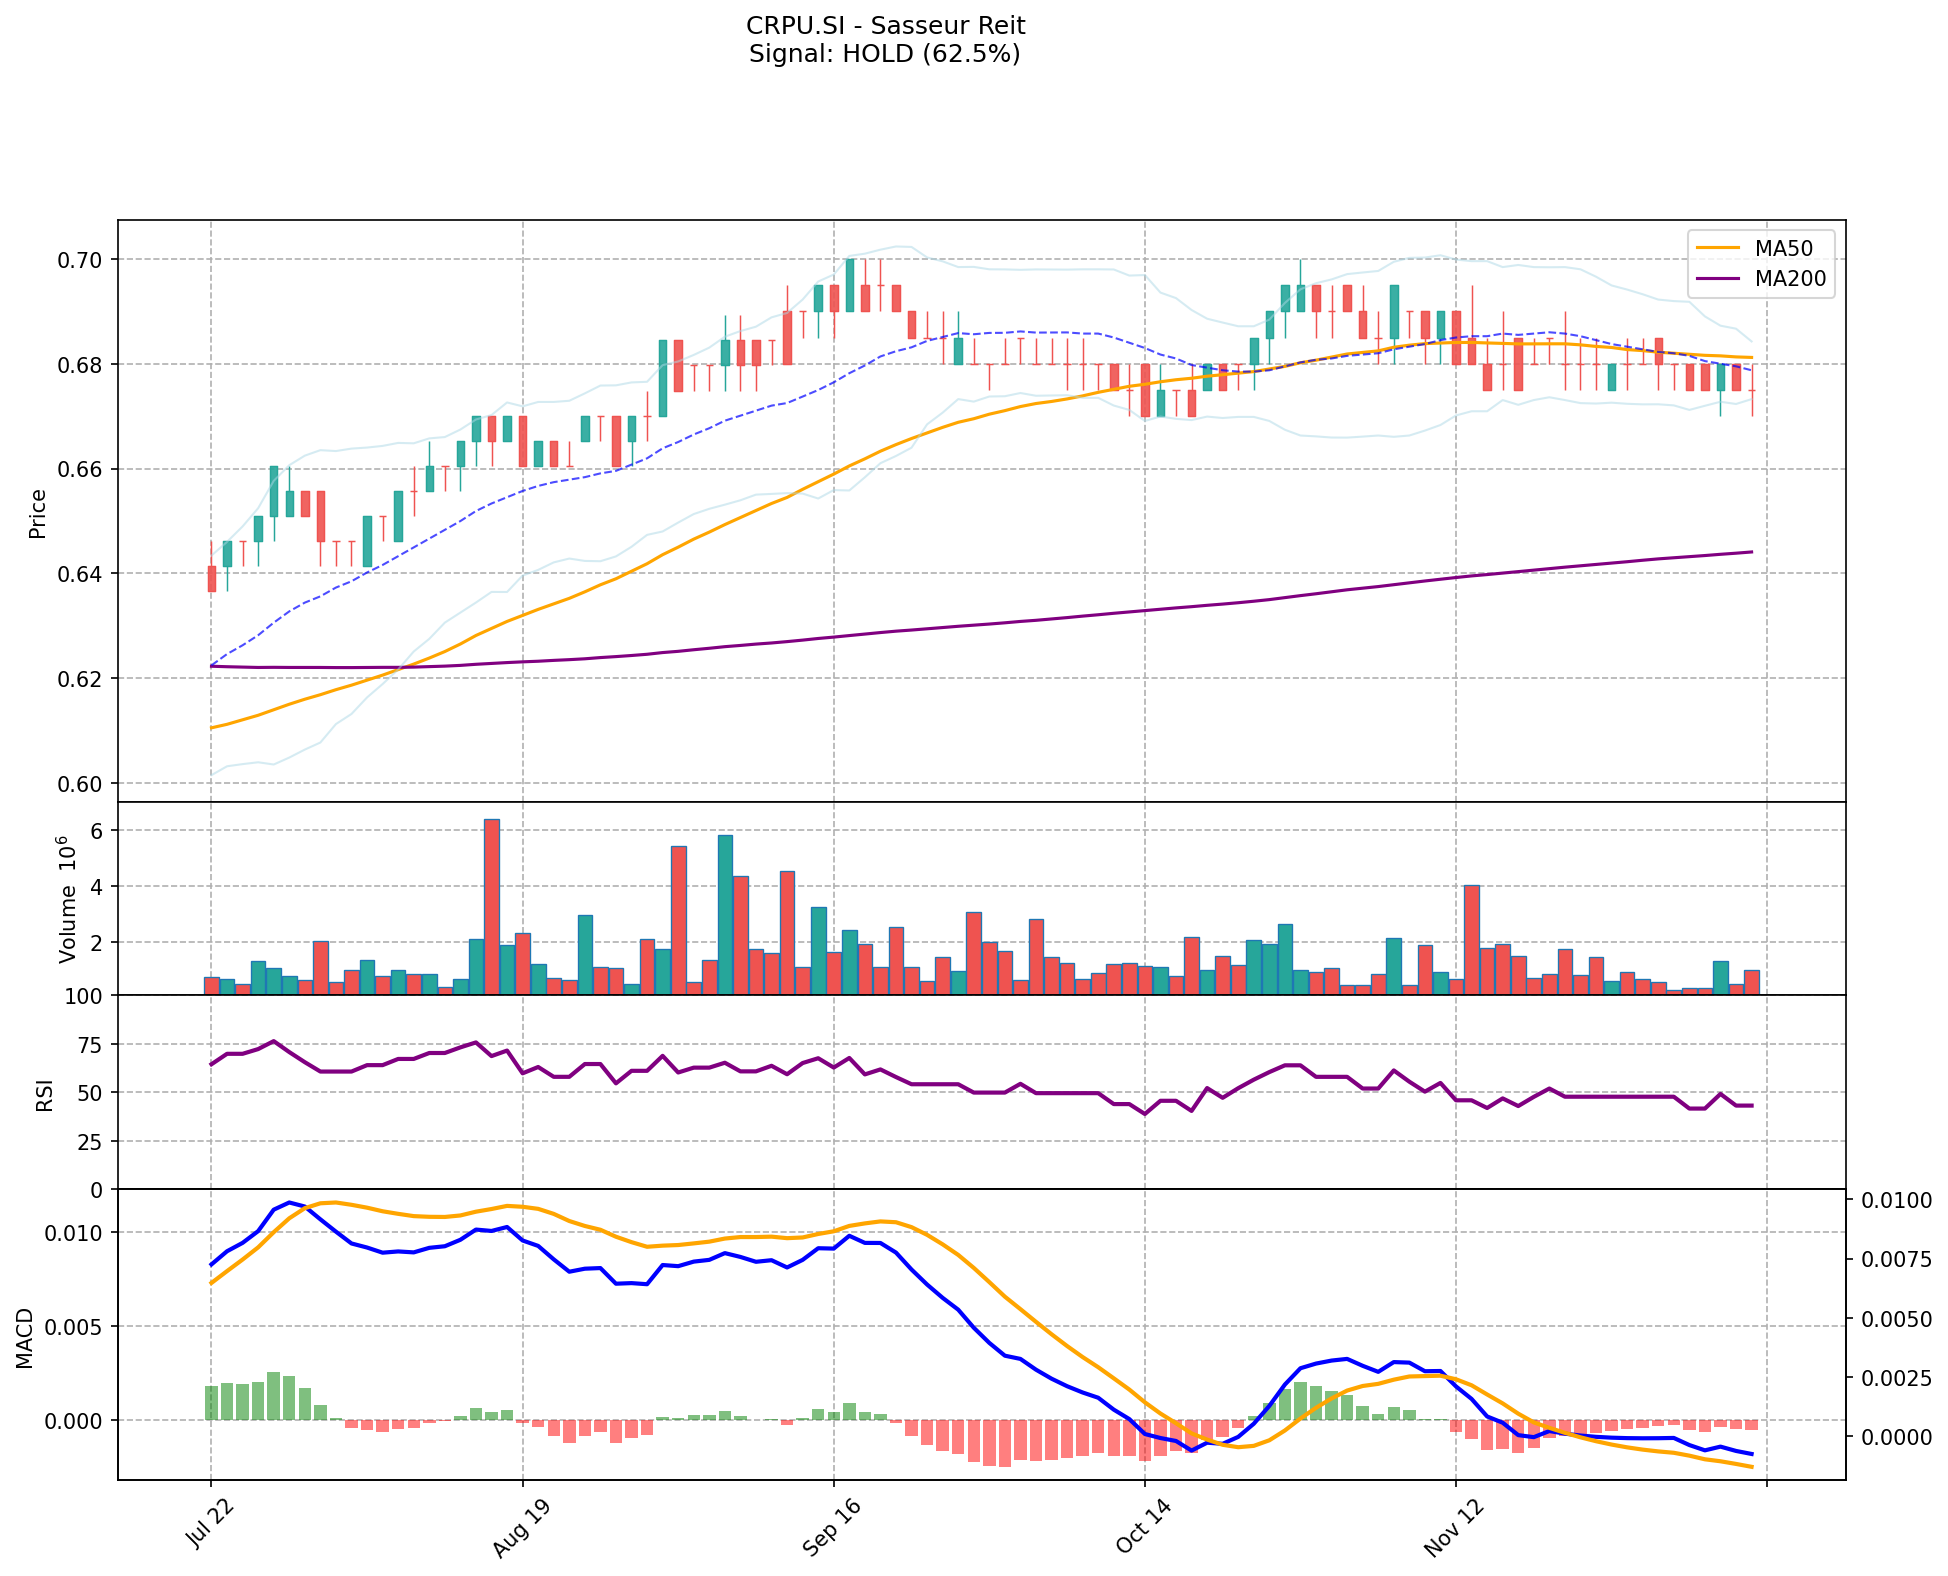
Task: Click the 0.60 price tick label
Action: [82, 784]
